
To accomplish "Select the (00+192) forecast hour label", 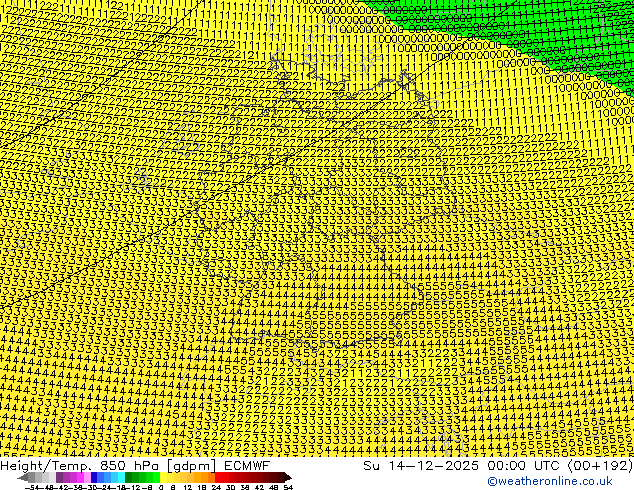I will coord(600,466).
